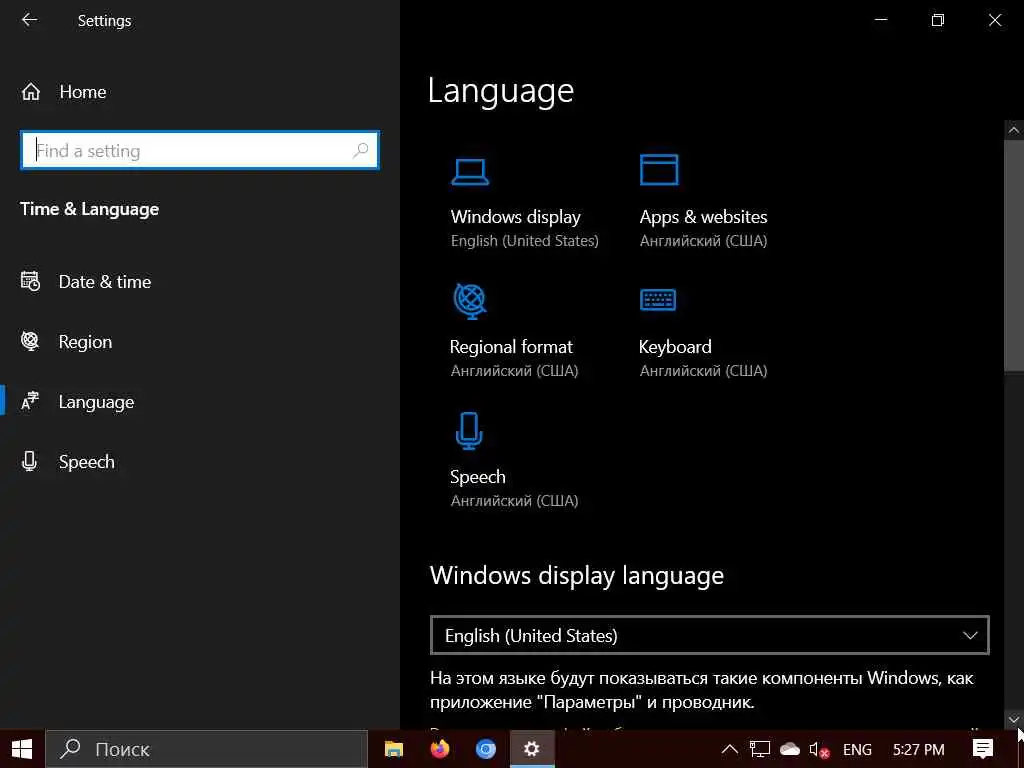Click the Settings gear taskbar icon
The image size is (1024, 768).
[x=532, y=749]
